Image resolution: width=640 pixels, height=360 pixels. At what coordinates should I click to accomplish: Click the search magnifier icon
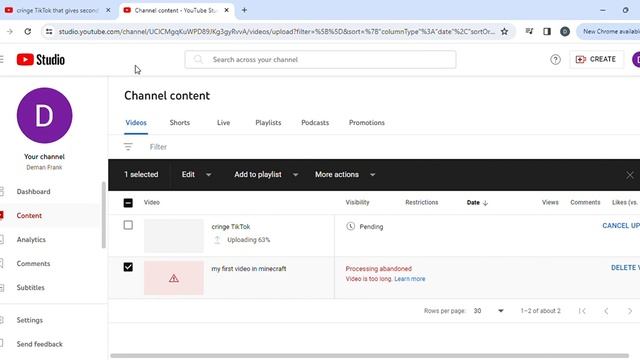coord(198,60)
